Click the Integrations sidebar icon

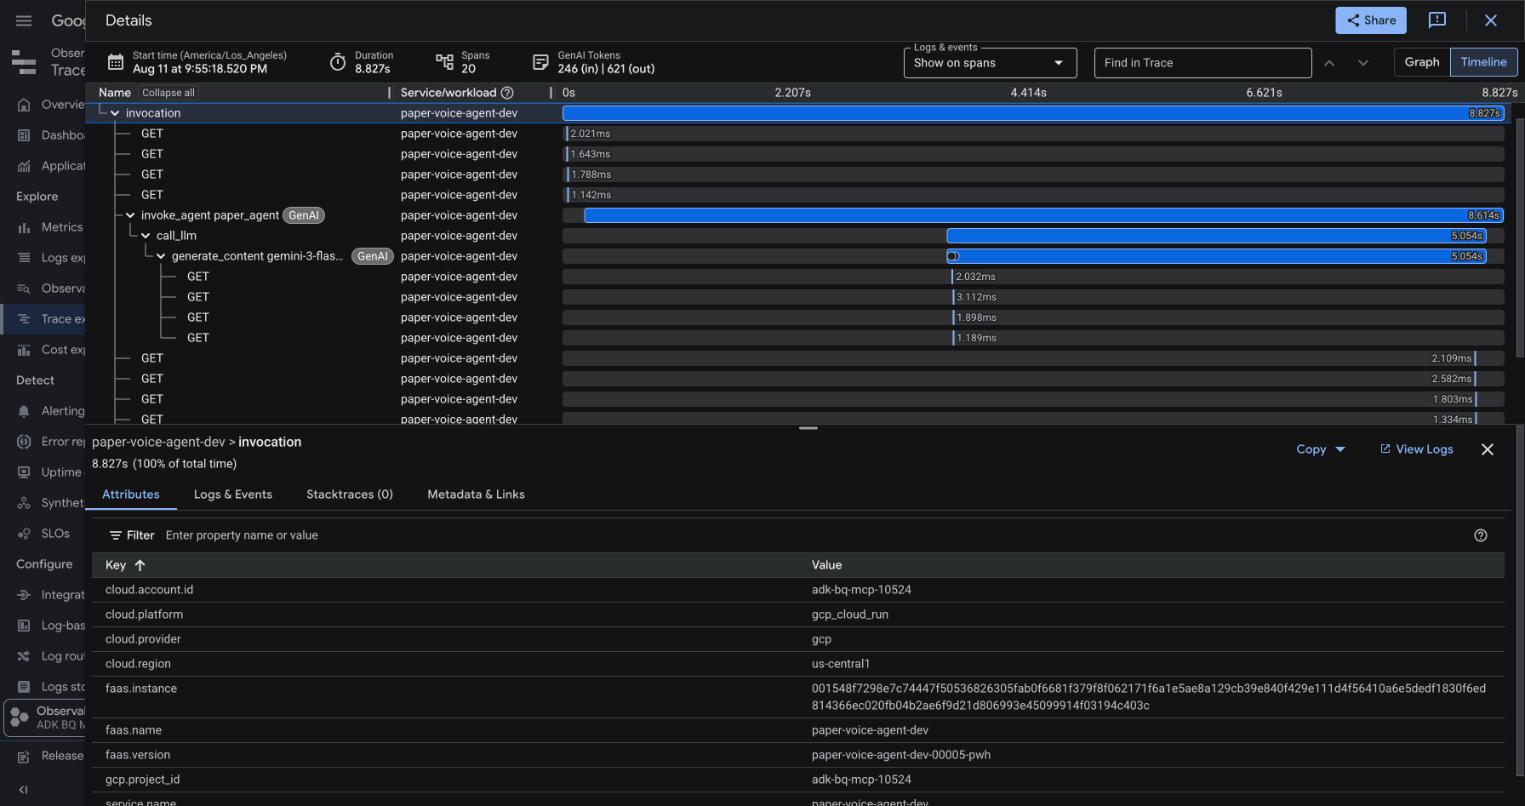pos(24,595)
